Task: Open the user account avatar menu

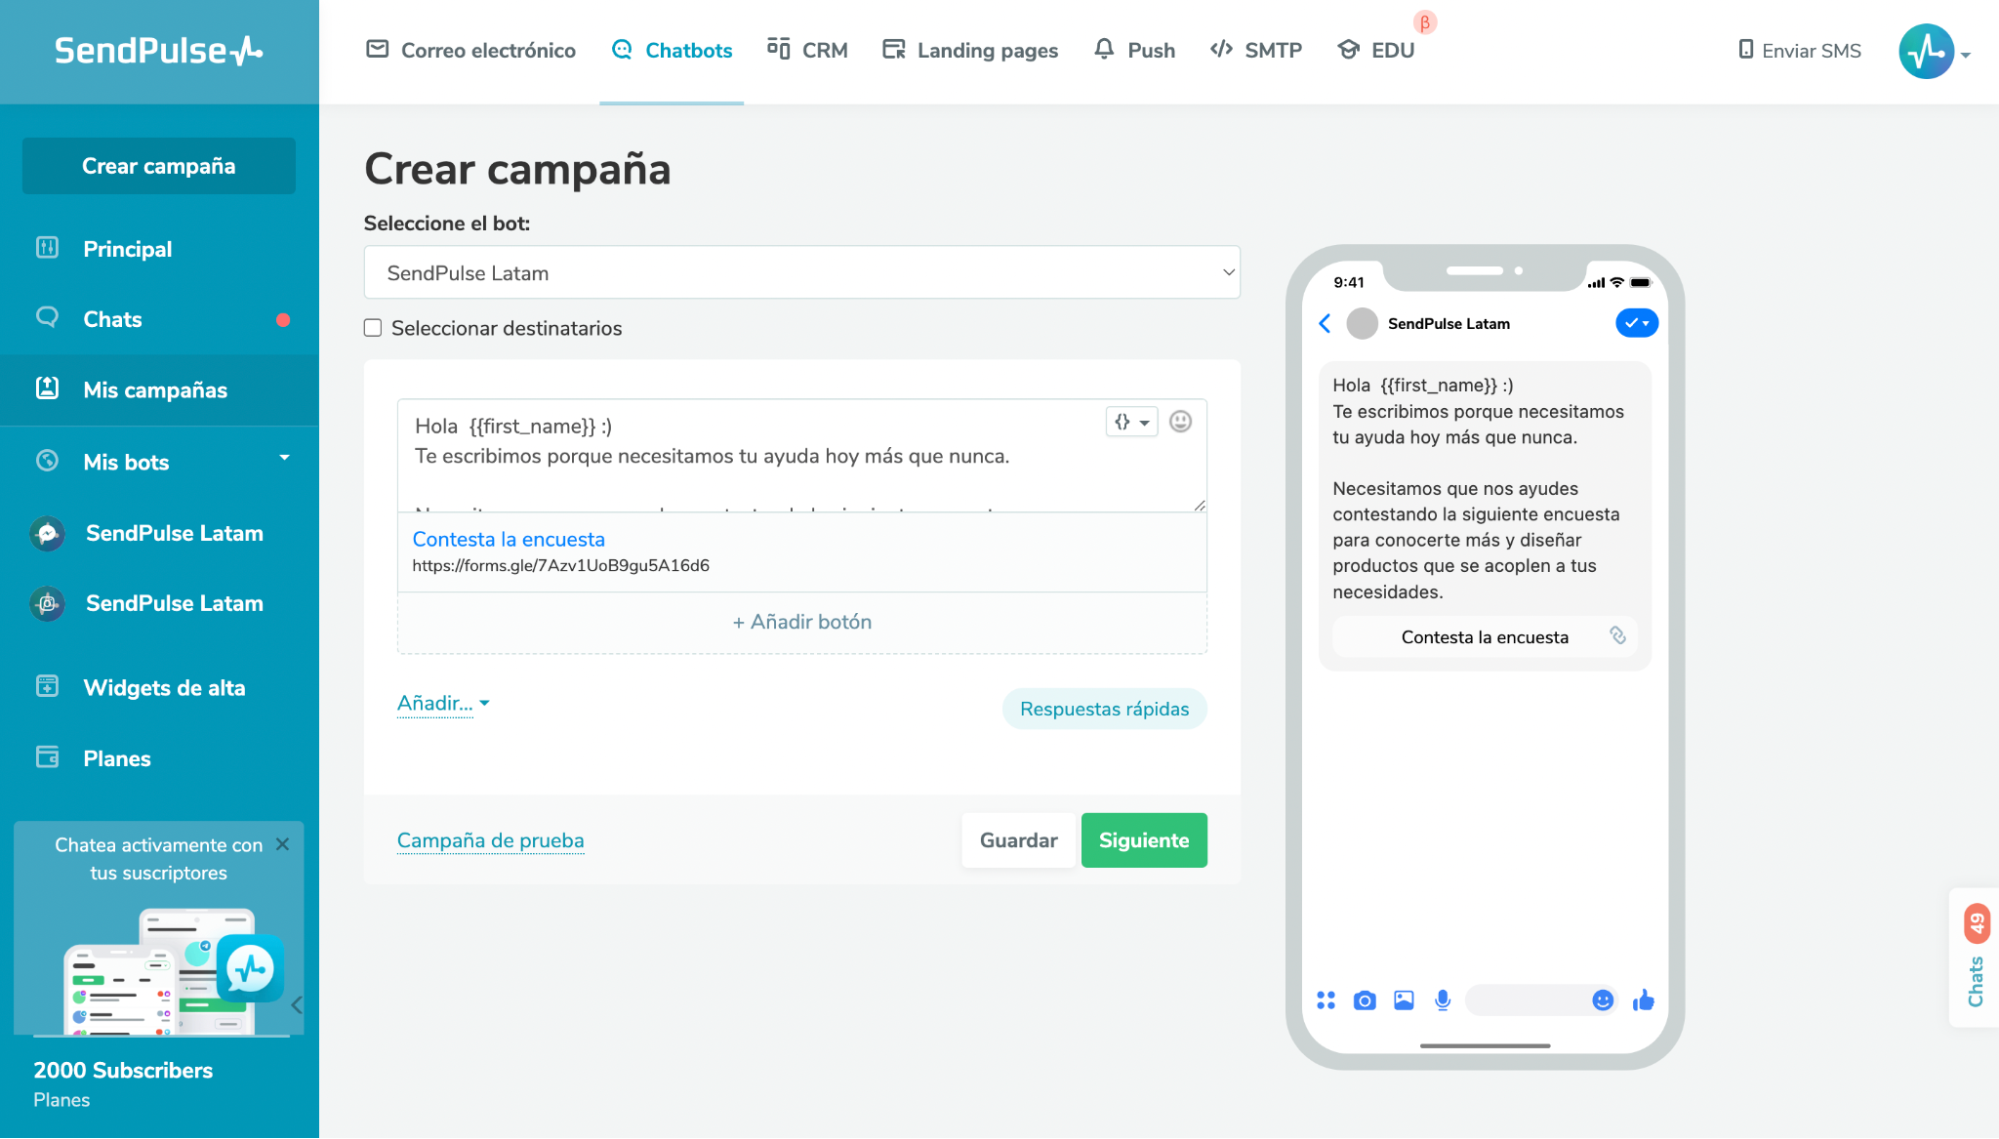Action: click(1934, 51)
